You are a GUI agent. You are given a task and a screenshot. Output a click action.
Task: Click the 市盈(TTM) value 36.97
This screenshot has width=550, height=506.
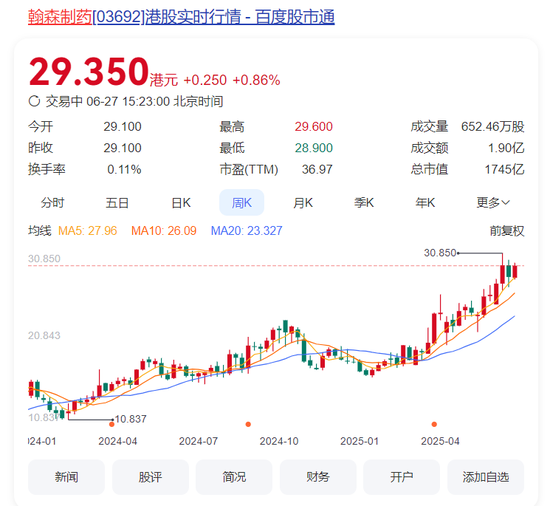(x=317, y=170)
